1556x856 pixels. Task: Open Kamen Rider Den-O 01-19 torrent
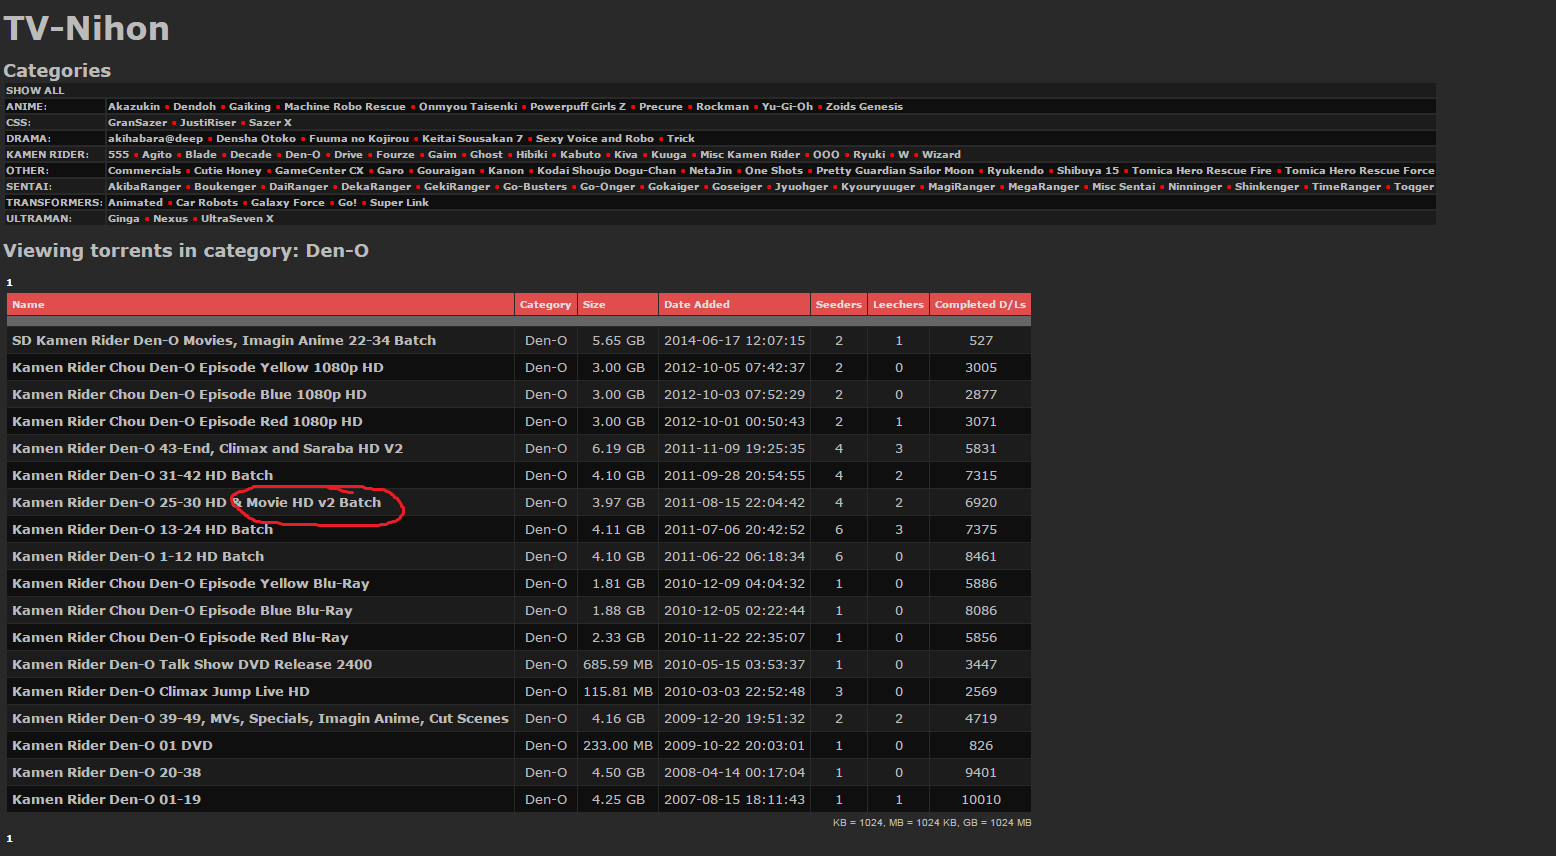pyautogui.click(x=106, y=800)
